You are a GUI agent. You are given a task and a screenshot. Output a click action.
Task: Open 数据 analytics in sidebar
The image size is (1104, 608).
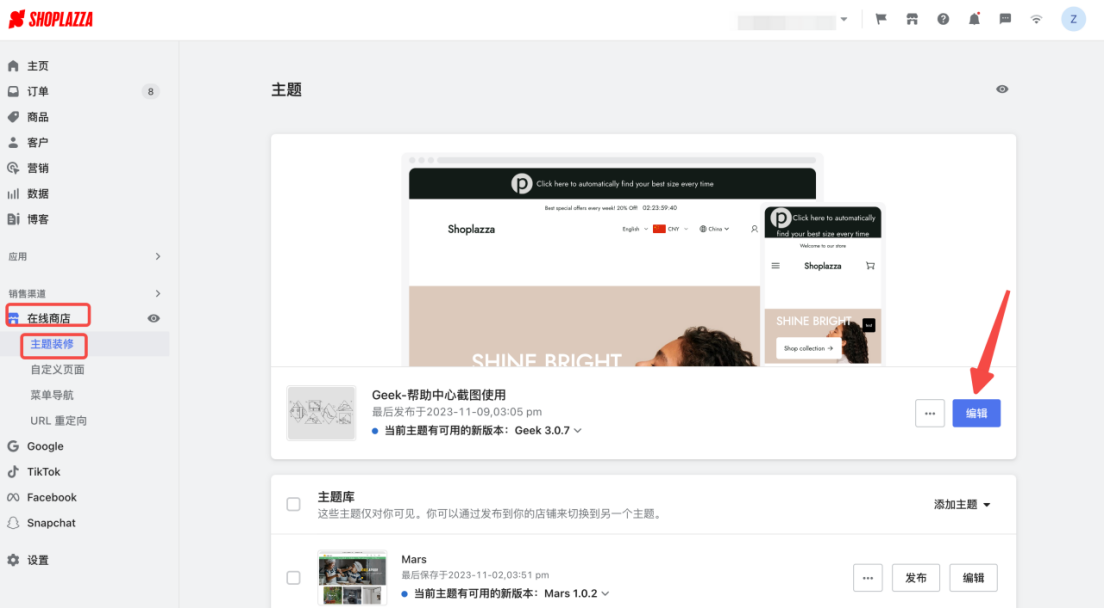click(38, 194)
